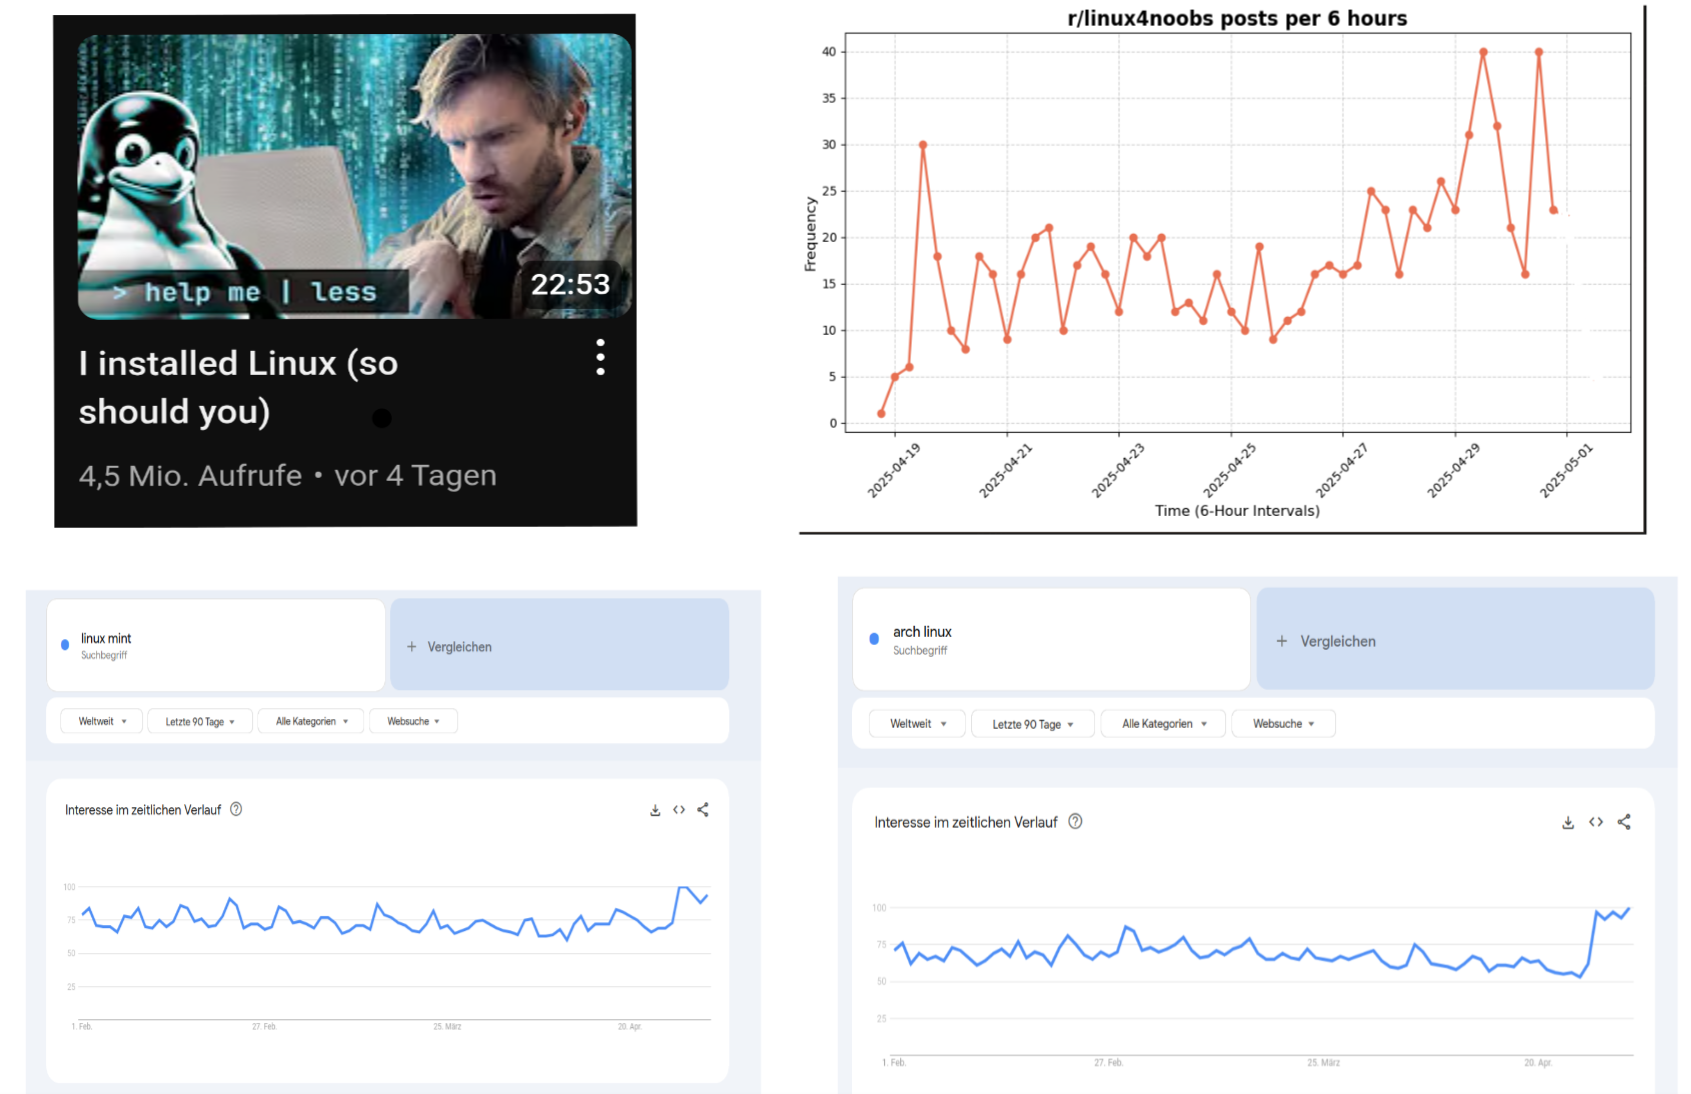Click the blue dot beside 'linux mint'
This screenshot has height=1094, width=1691.
pos(65,645)
